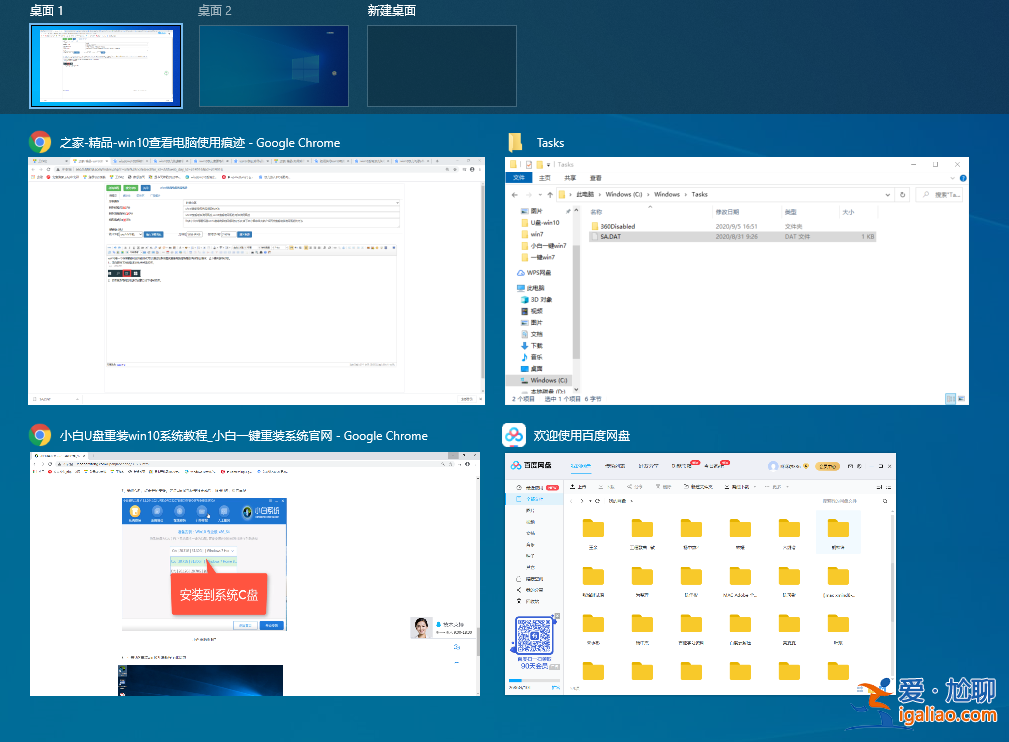Click the search magnifier in Baidu Netdisk
Screen dimensions: 1009x742
pos(884,501)
